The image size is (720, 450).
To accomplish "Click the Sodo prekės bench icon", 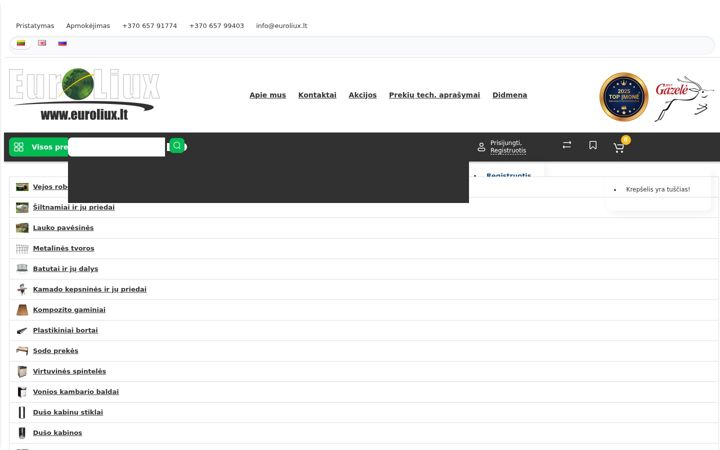I will [22, 351].
